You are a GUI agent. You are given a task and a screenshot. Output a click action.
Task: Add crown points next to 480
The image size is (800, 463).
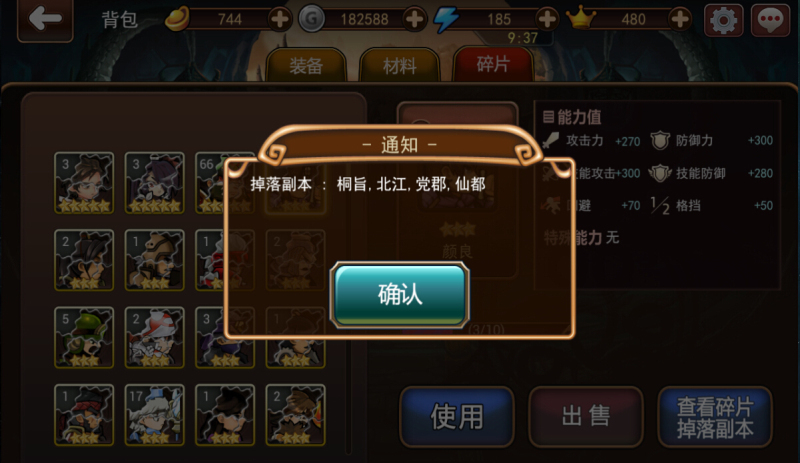[680, 19]
